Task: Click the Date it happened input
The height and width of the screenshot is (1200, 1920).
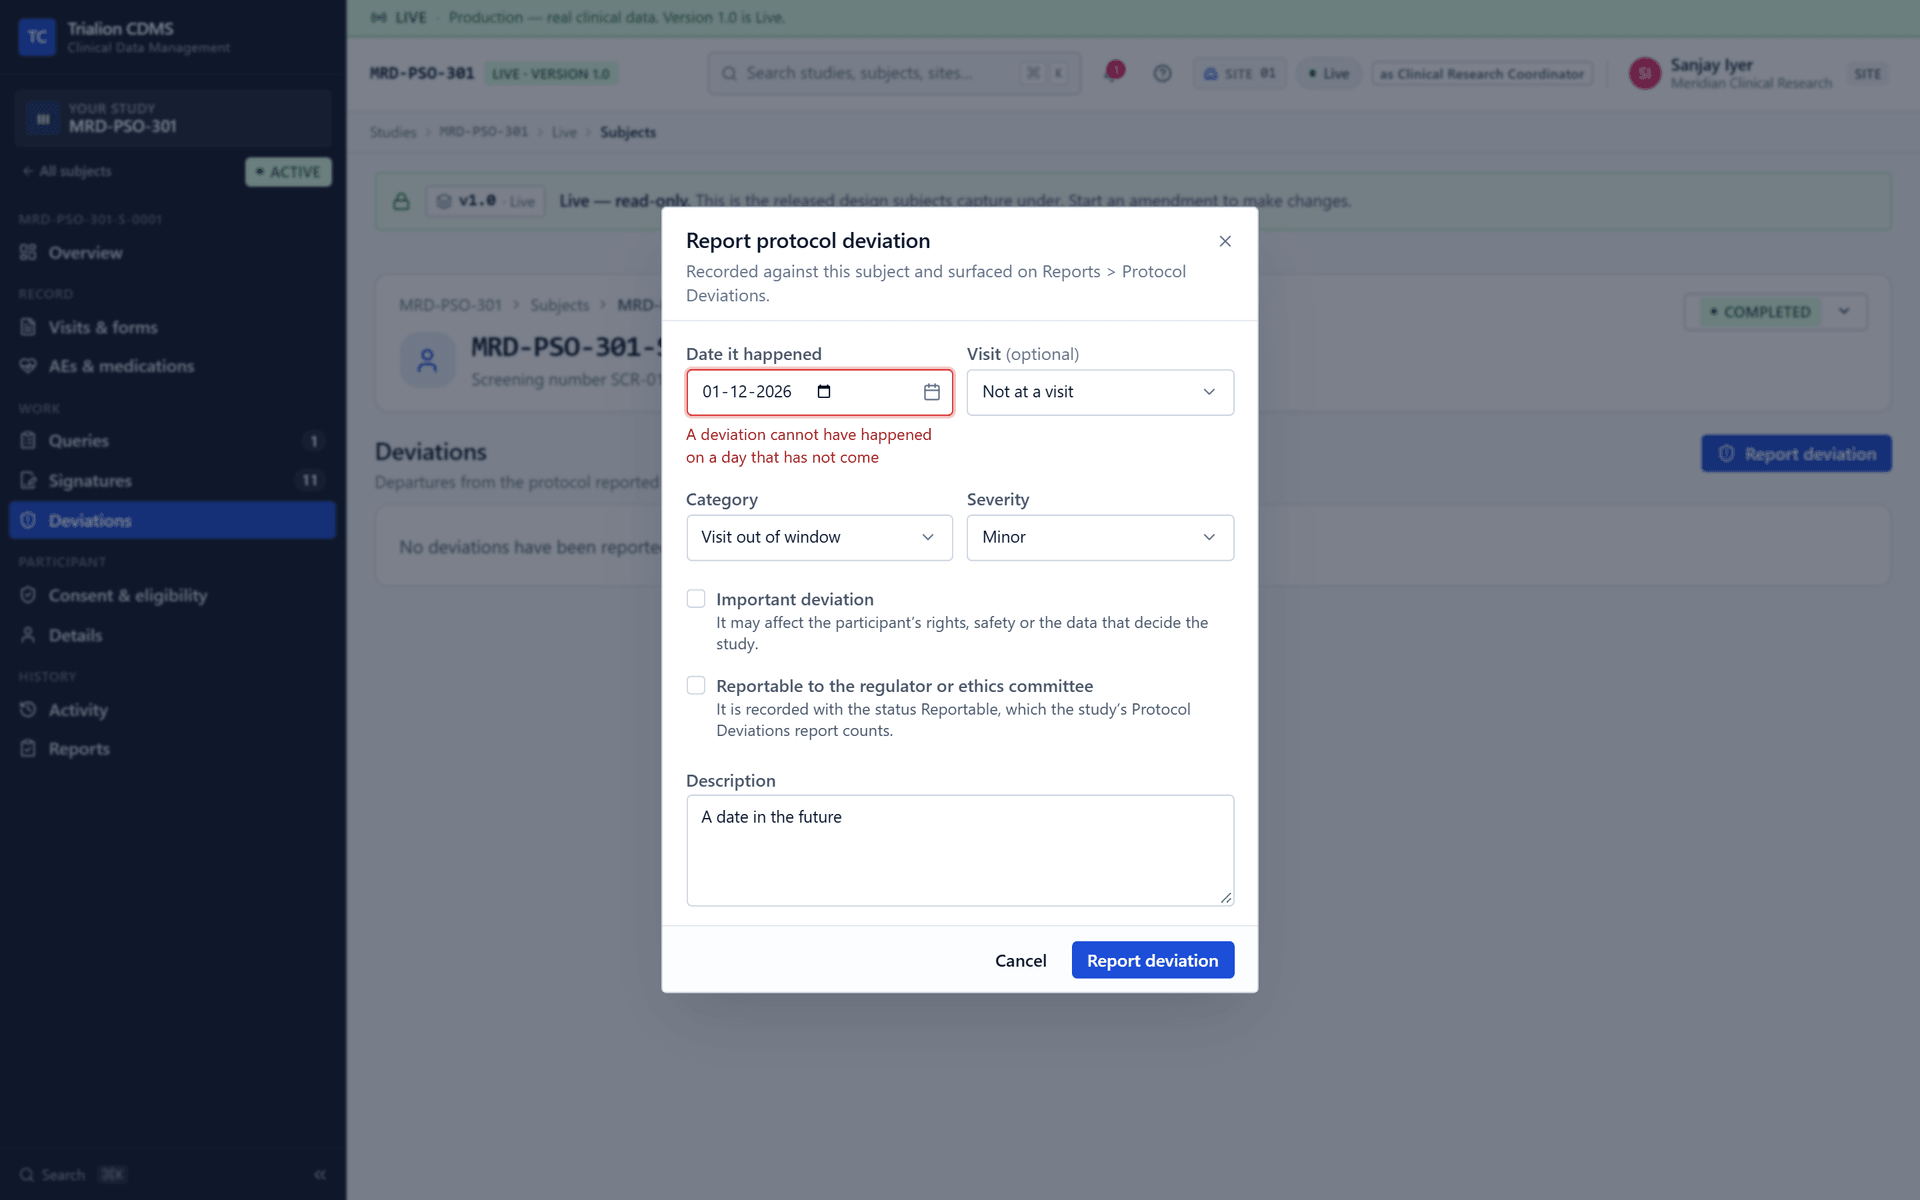Action: coord(819,392)
